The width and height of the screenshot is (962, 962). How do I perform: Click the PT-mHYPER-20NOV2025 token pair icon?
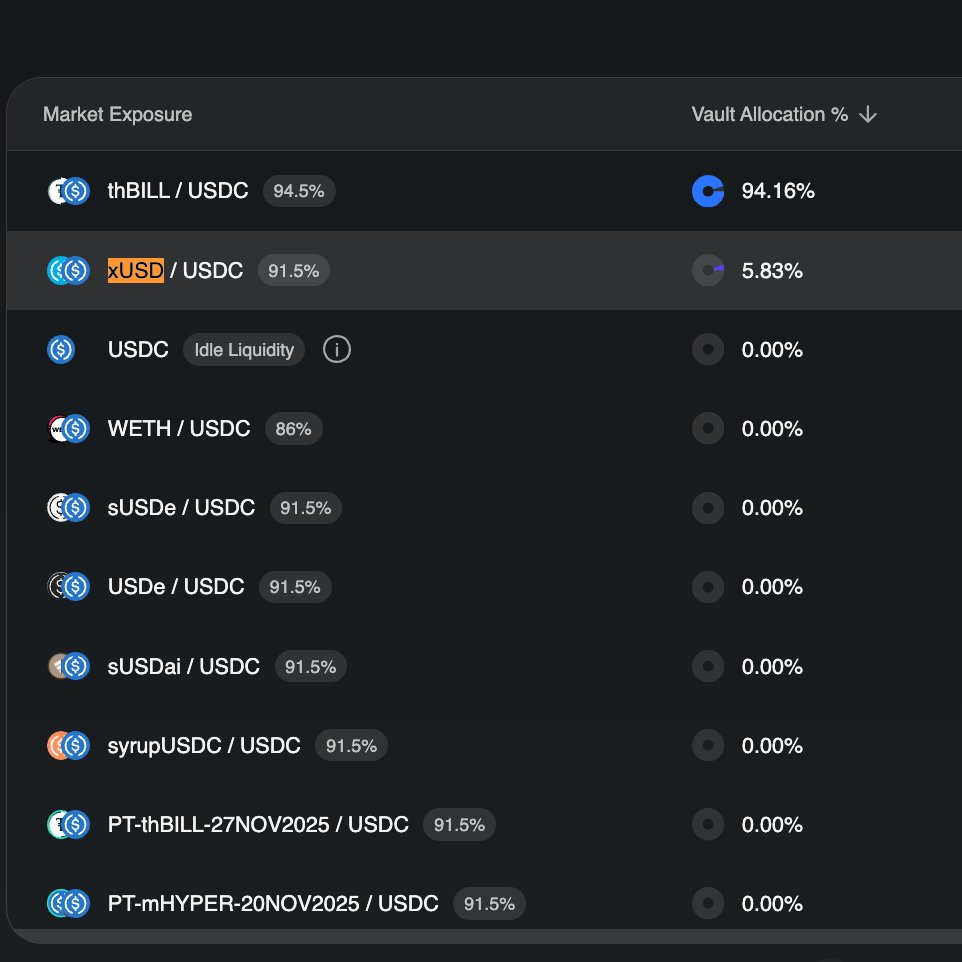pos(69,904)
